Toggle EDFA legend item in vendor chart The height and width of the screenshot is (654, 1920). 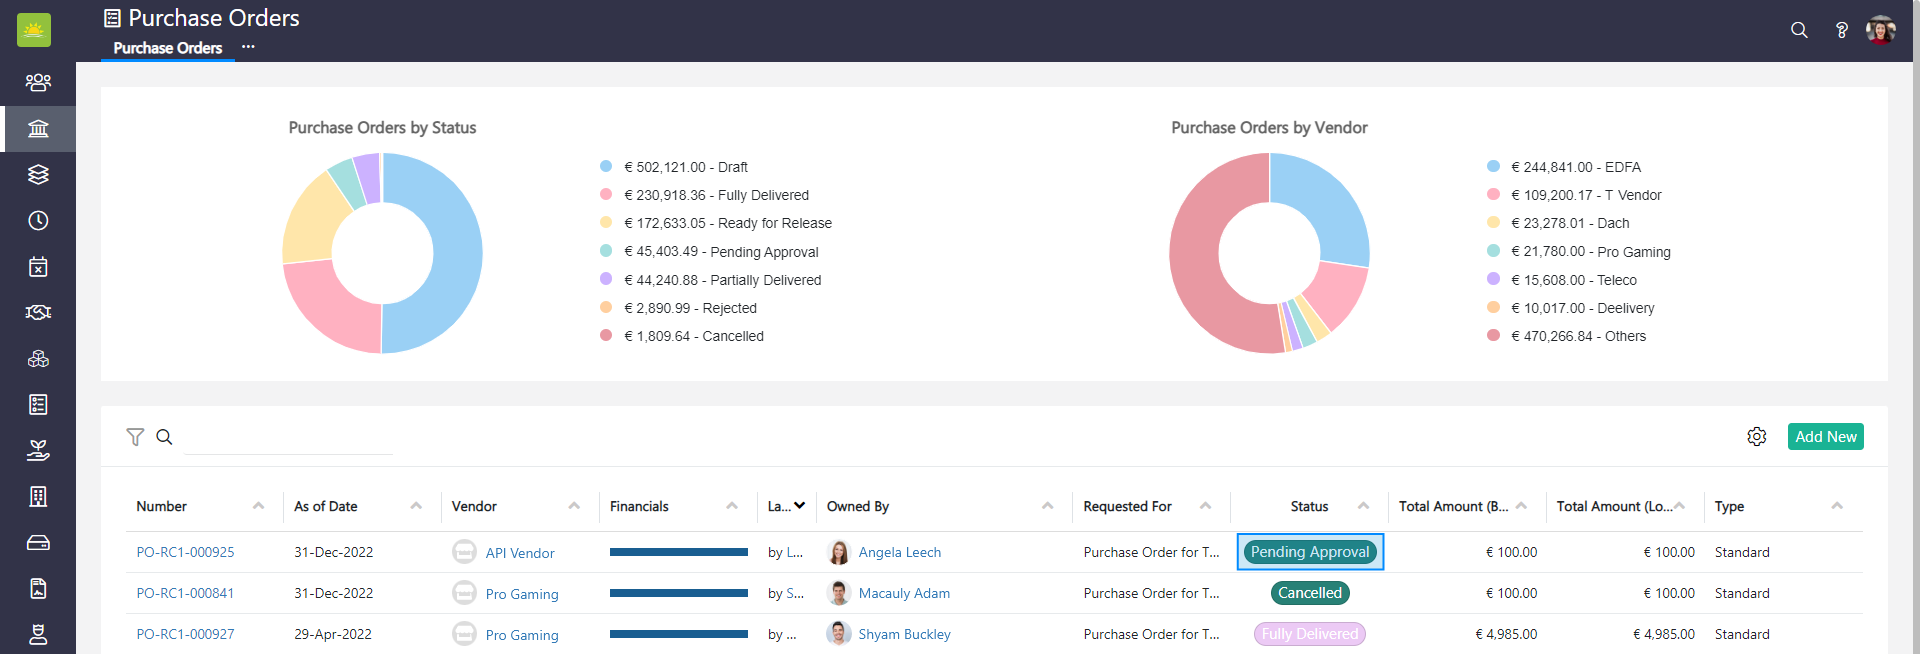click(1575, 167)
